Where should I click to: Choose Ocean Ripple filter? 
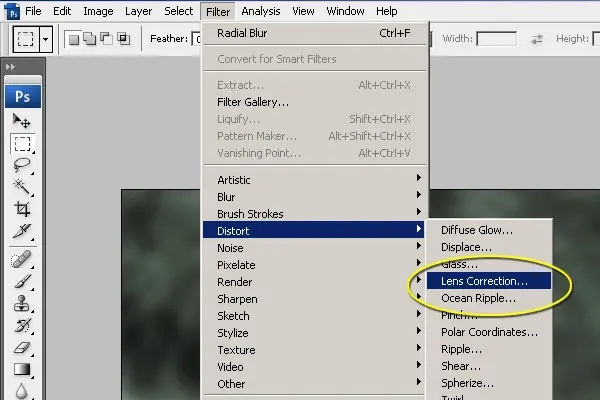click(489, 298)
